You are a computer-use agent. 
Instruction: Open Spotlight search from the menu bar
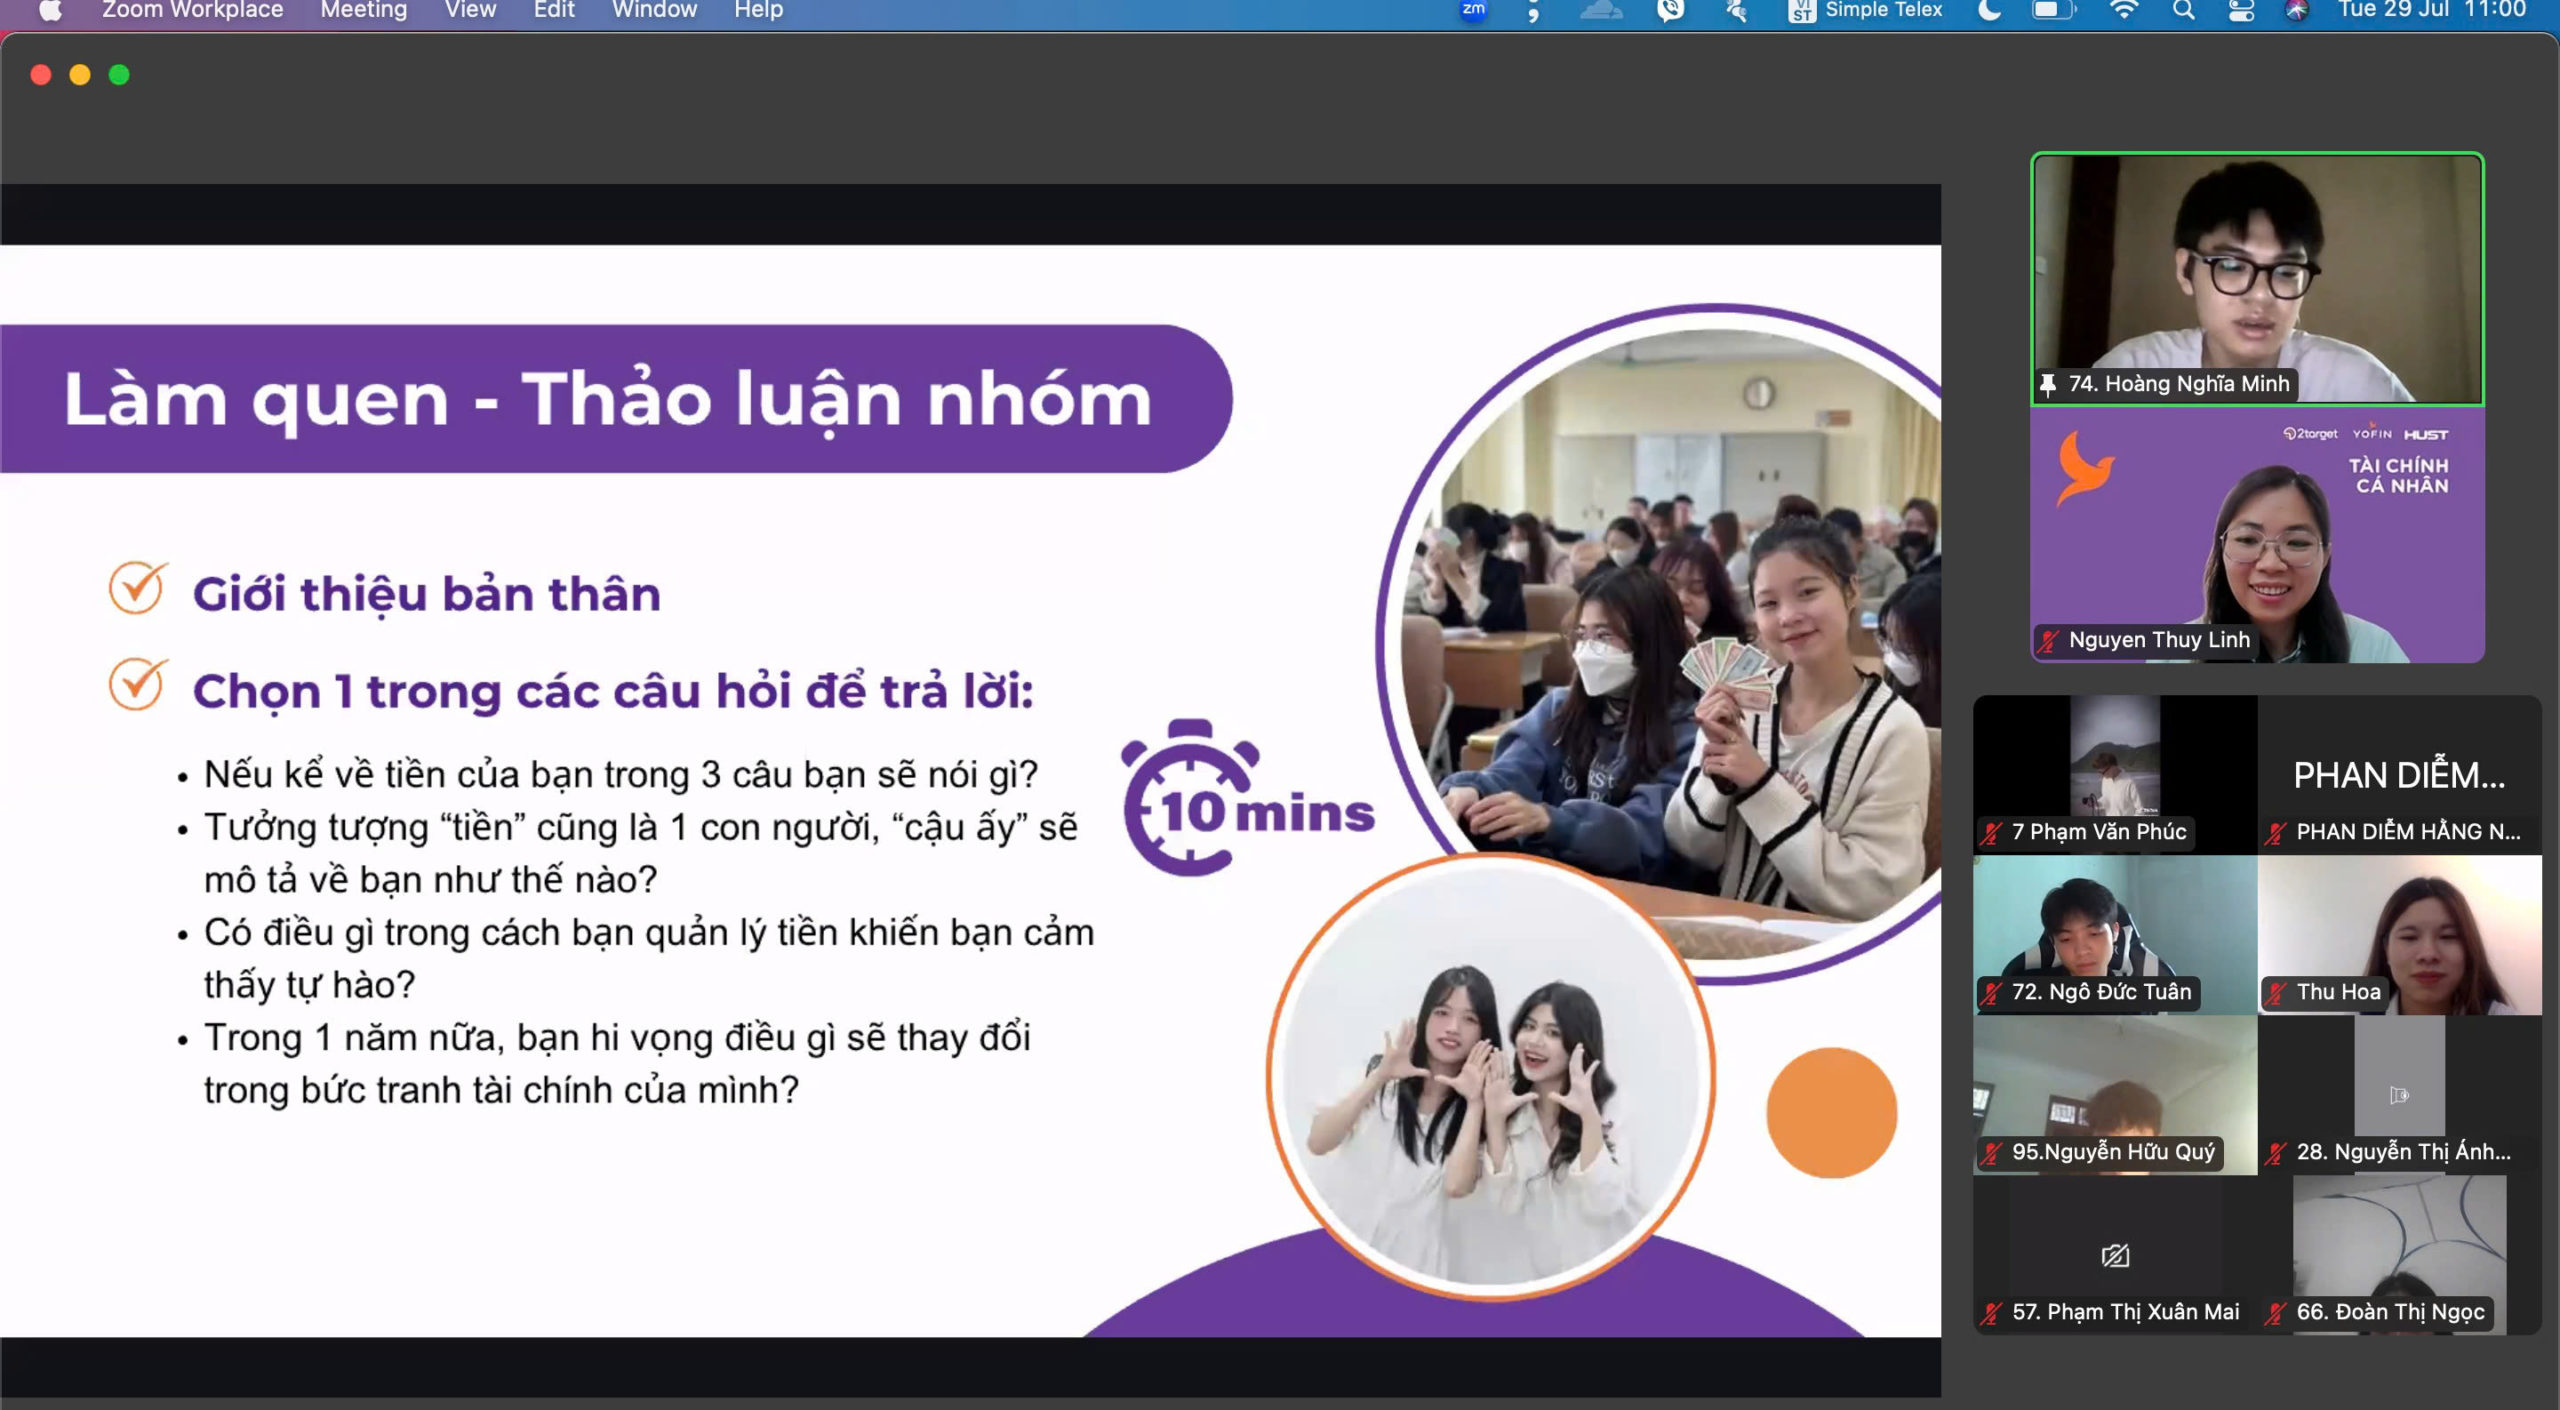[x=2184, y=10]
